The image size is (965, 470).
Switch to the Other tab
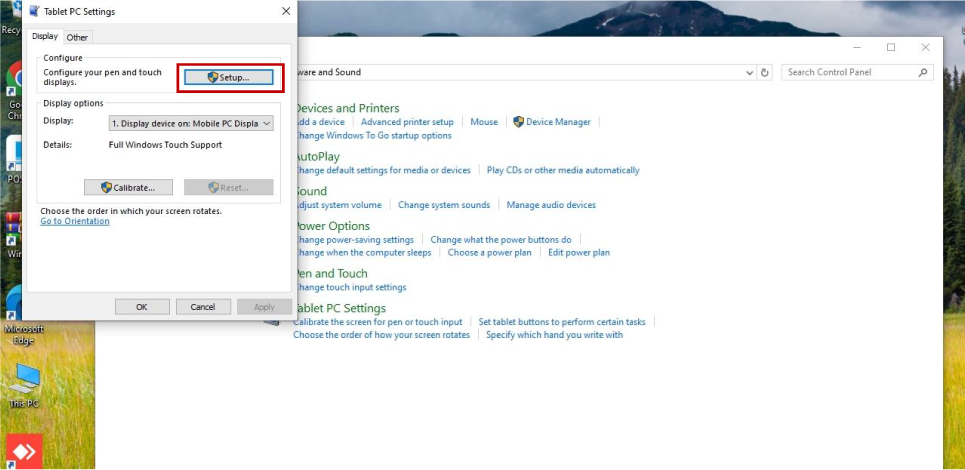77,37
